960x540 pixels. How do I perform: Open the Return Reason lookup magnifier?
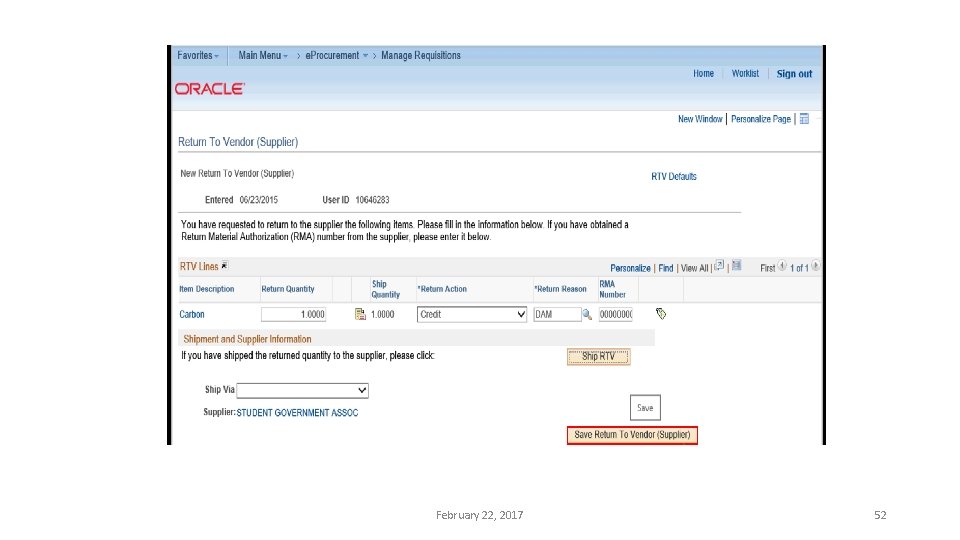(587, 315)
